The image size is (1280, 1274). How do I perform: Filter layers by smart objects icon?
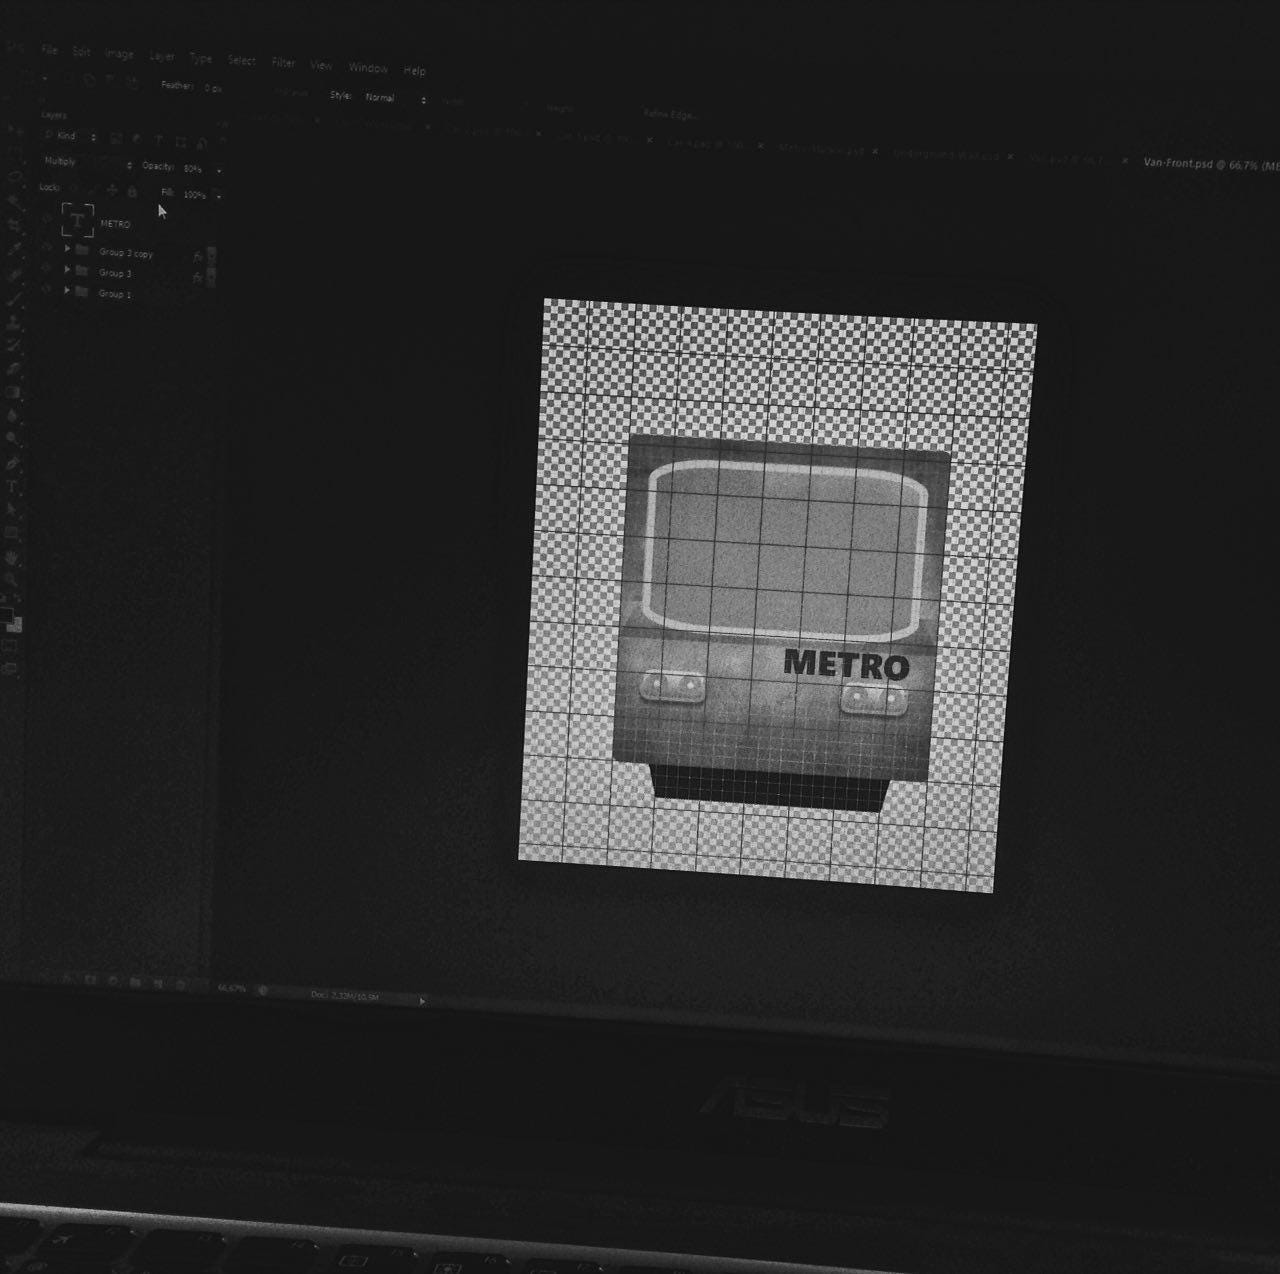(202, 143)
